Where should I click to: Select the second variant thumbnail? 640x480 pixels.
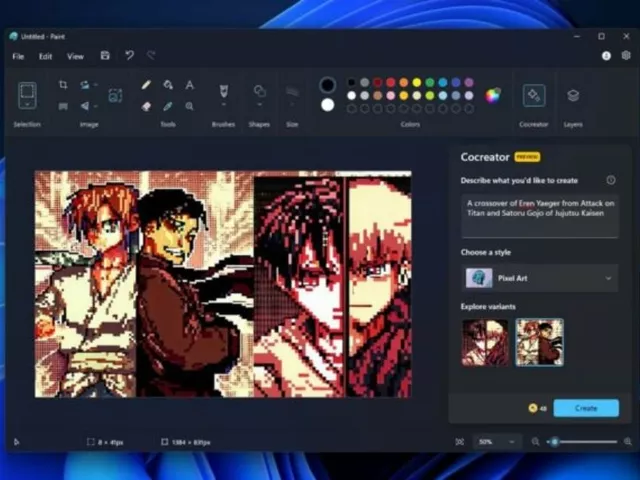[539, 342]
